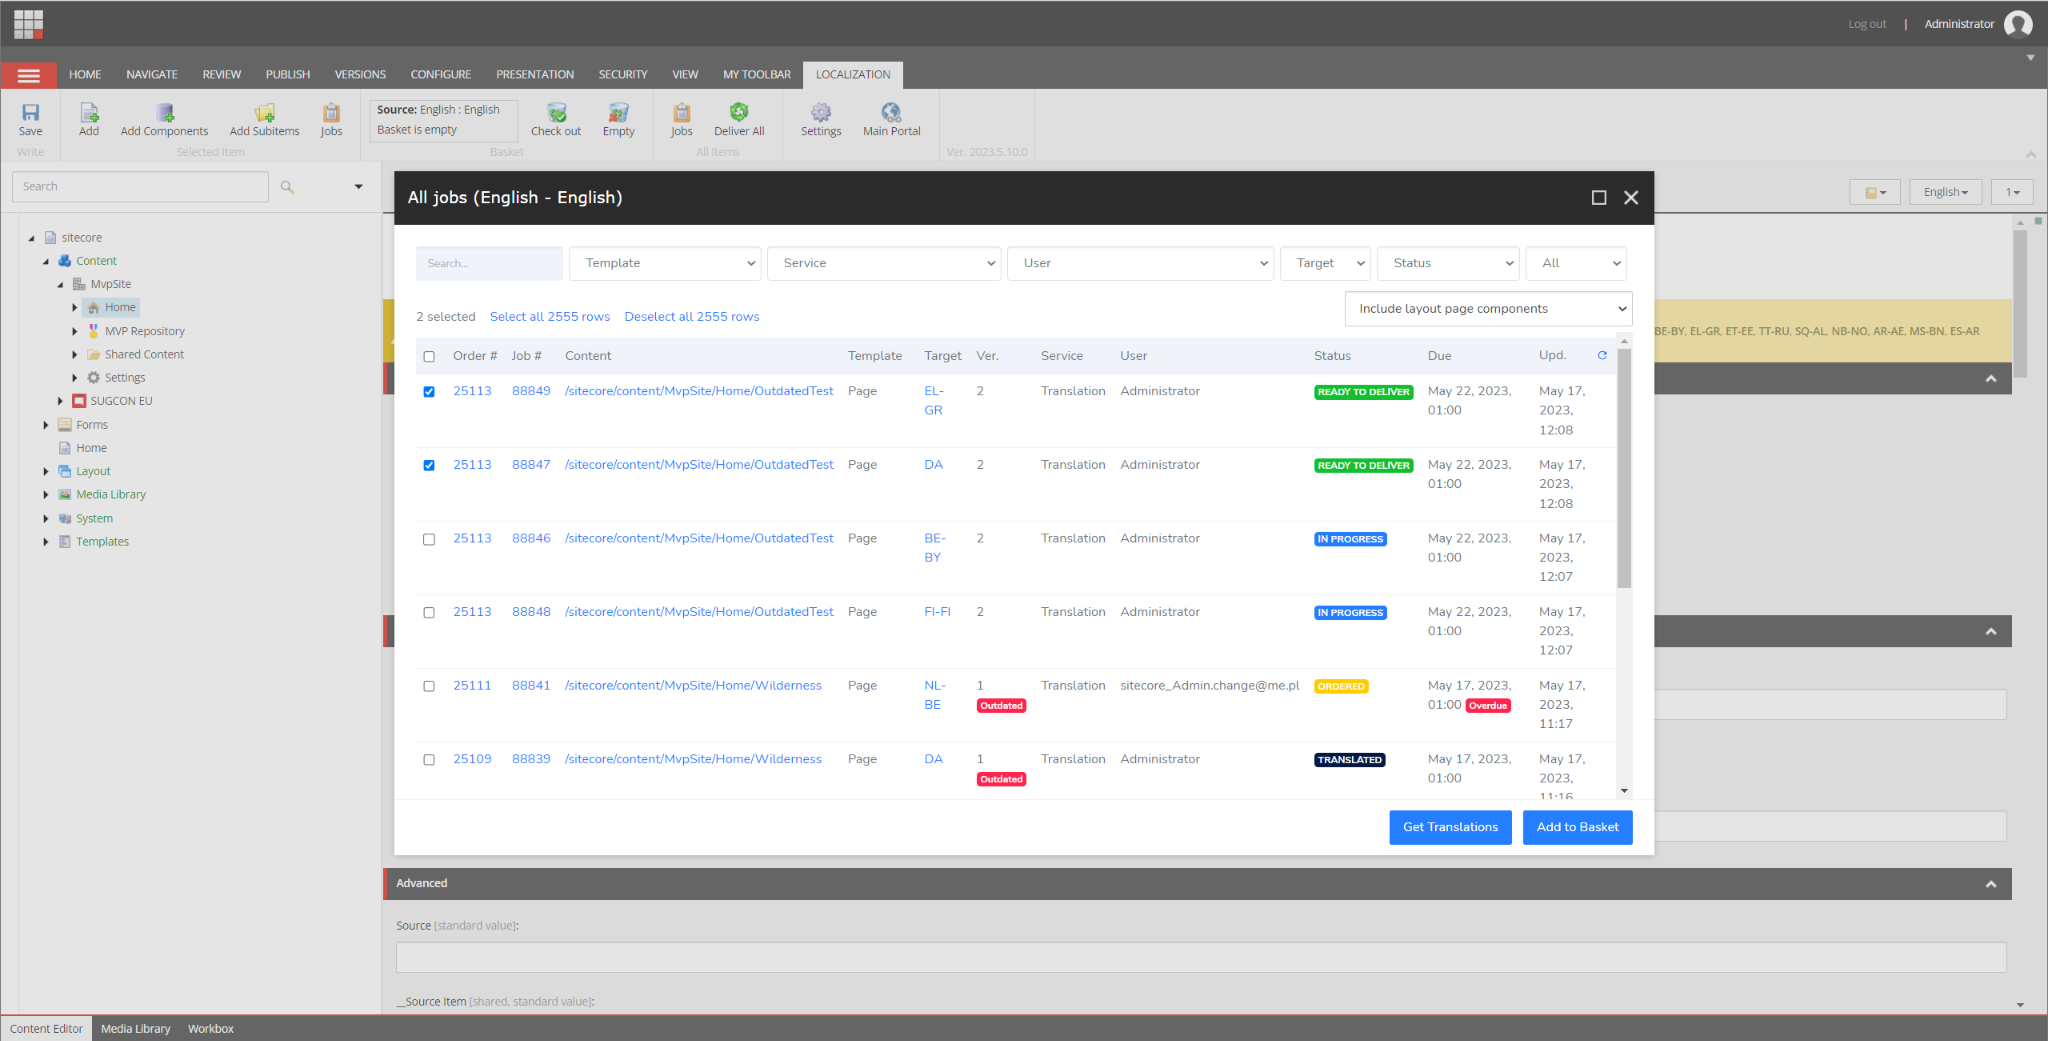
Task: Maximize the All jobs dialog
Action: (x=1599, y=198)
